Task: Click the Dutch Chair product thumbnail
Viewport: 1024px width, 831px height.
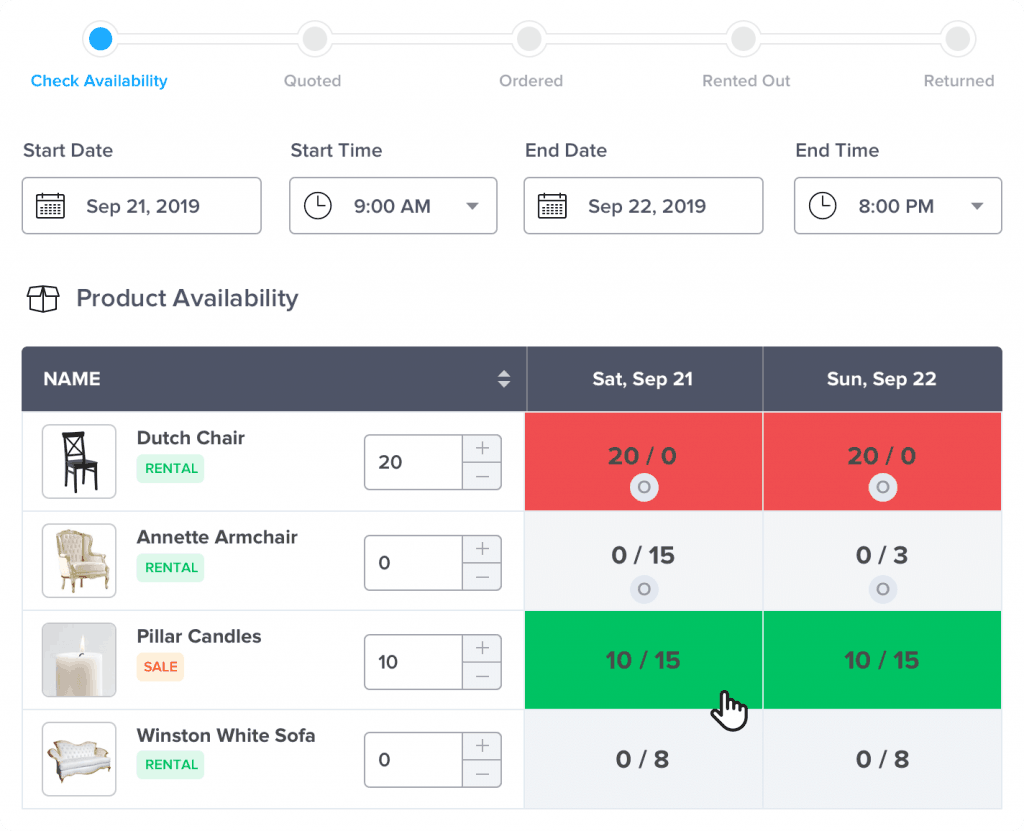Action: (79, 461)
